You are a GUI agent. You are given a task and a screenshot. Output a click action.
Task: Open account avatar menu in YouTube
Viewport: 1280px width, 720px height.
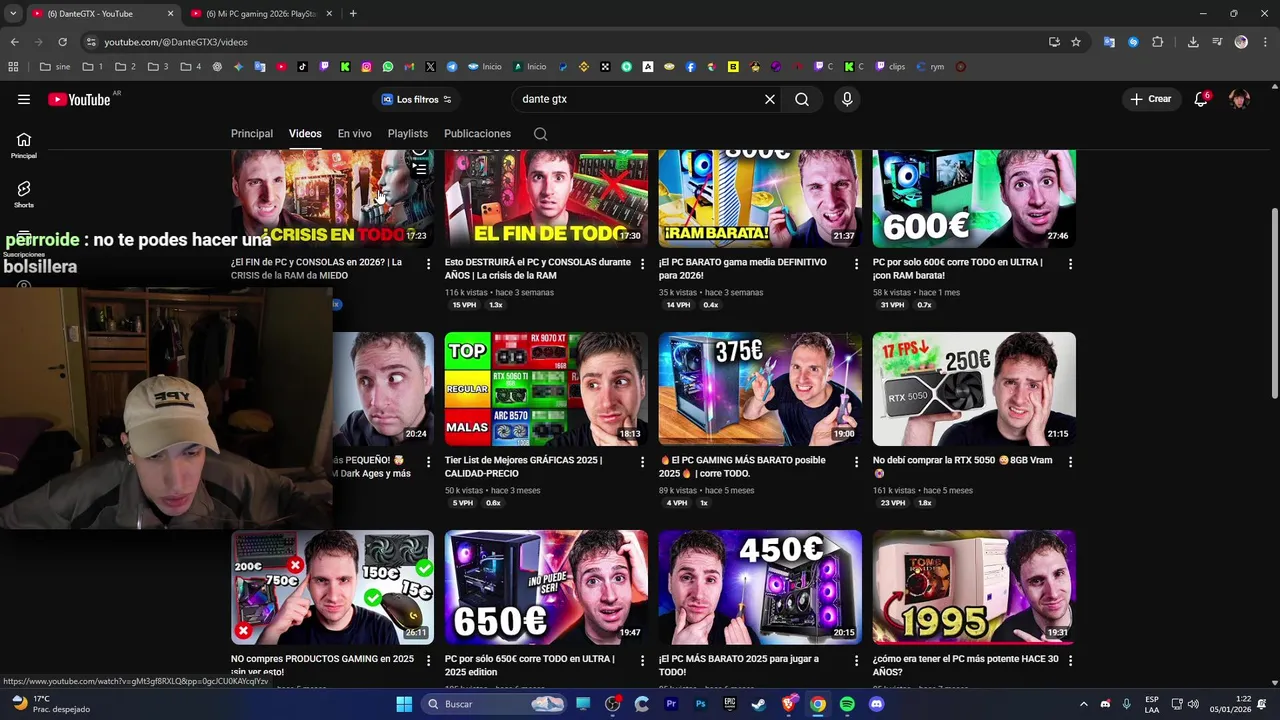pyautogui.click(x=1240, y=99)
